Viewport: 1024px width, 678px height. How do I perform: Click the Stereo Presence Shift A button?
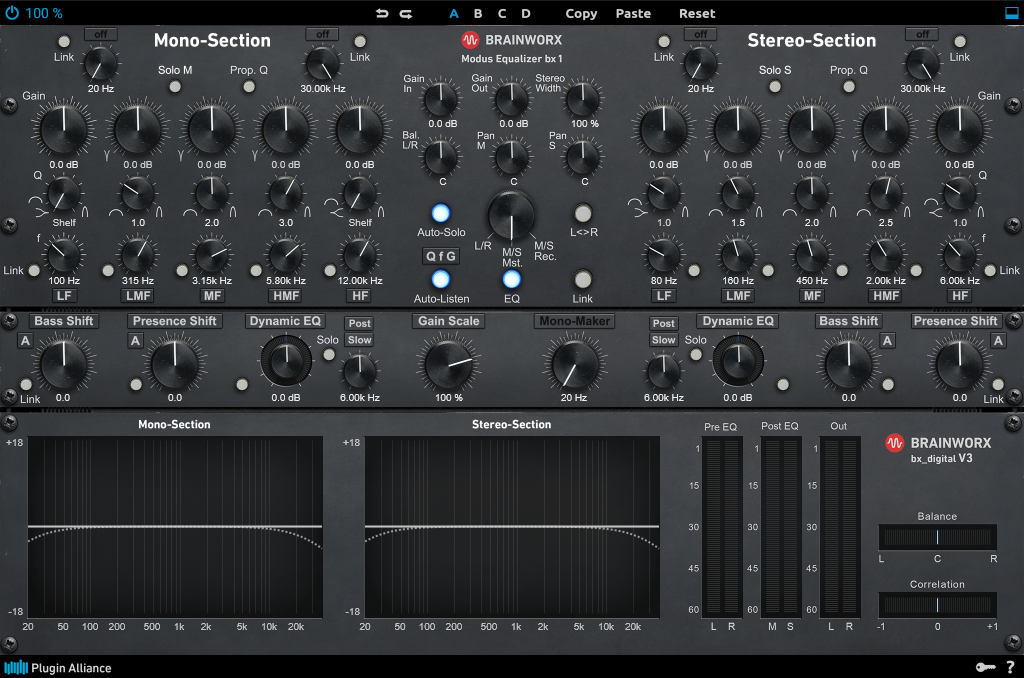[x=998, y=340]
